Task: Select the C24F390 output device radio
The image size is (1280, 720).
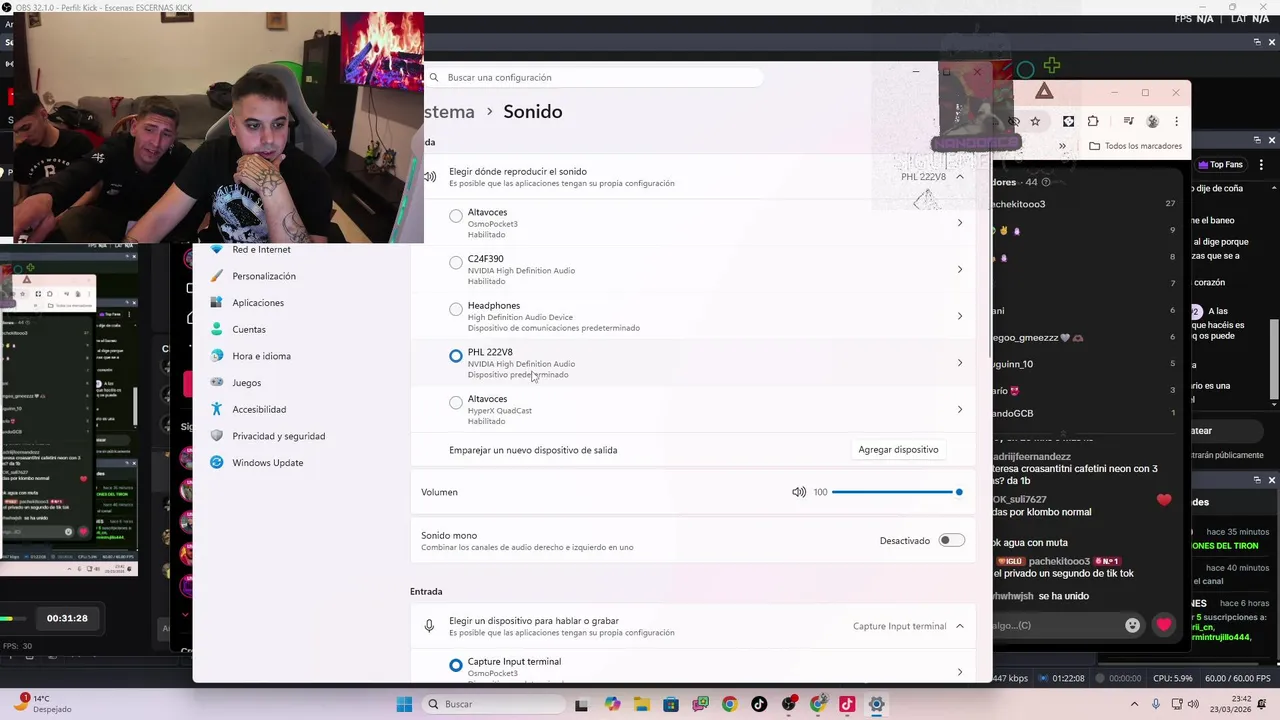Action: 456,263
